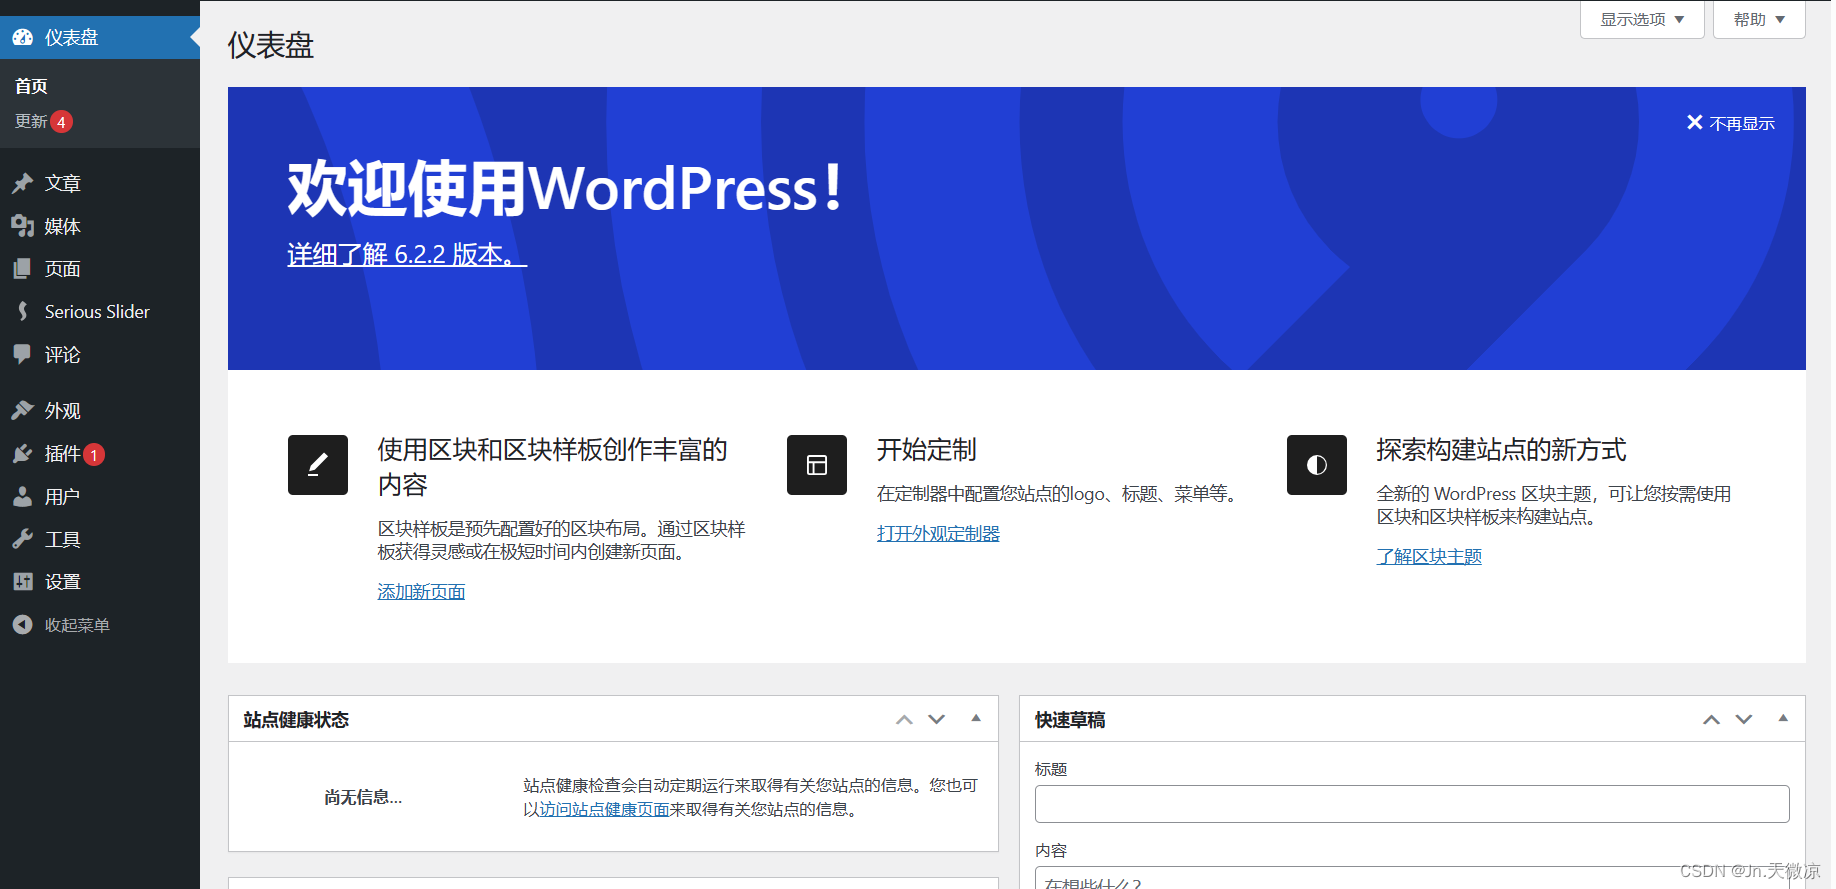1836x889 pixels.
Task: Click the 欢迎使用WordPress! heading
Action: (x=565, y=188)
